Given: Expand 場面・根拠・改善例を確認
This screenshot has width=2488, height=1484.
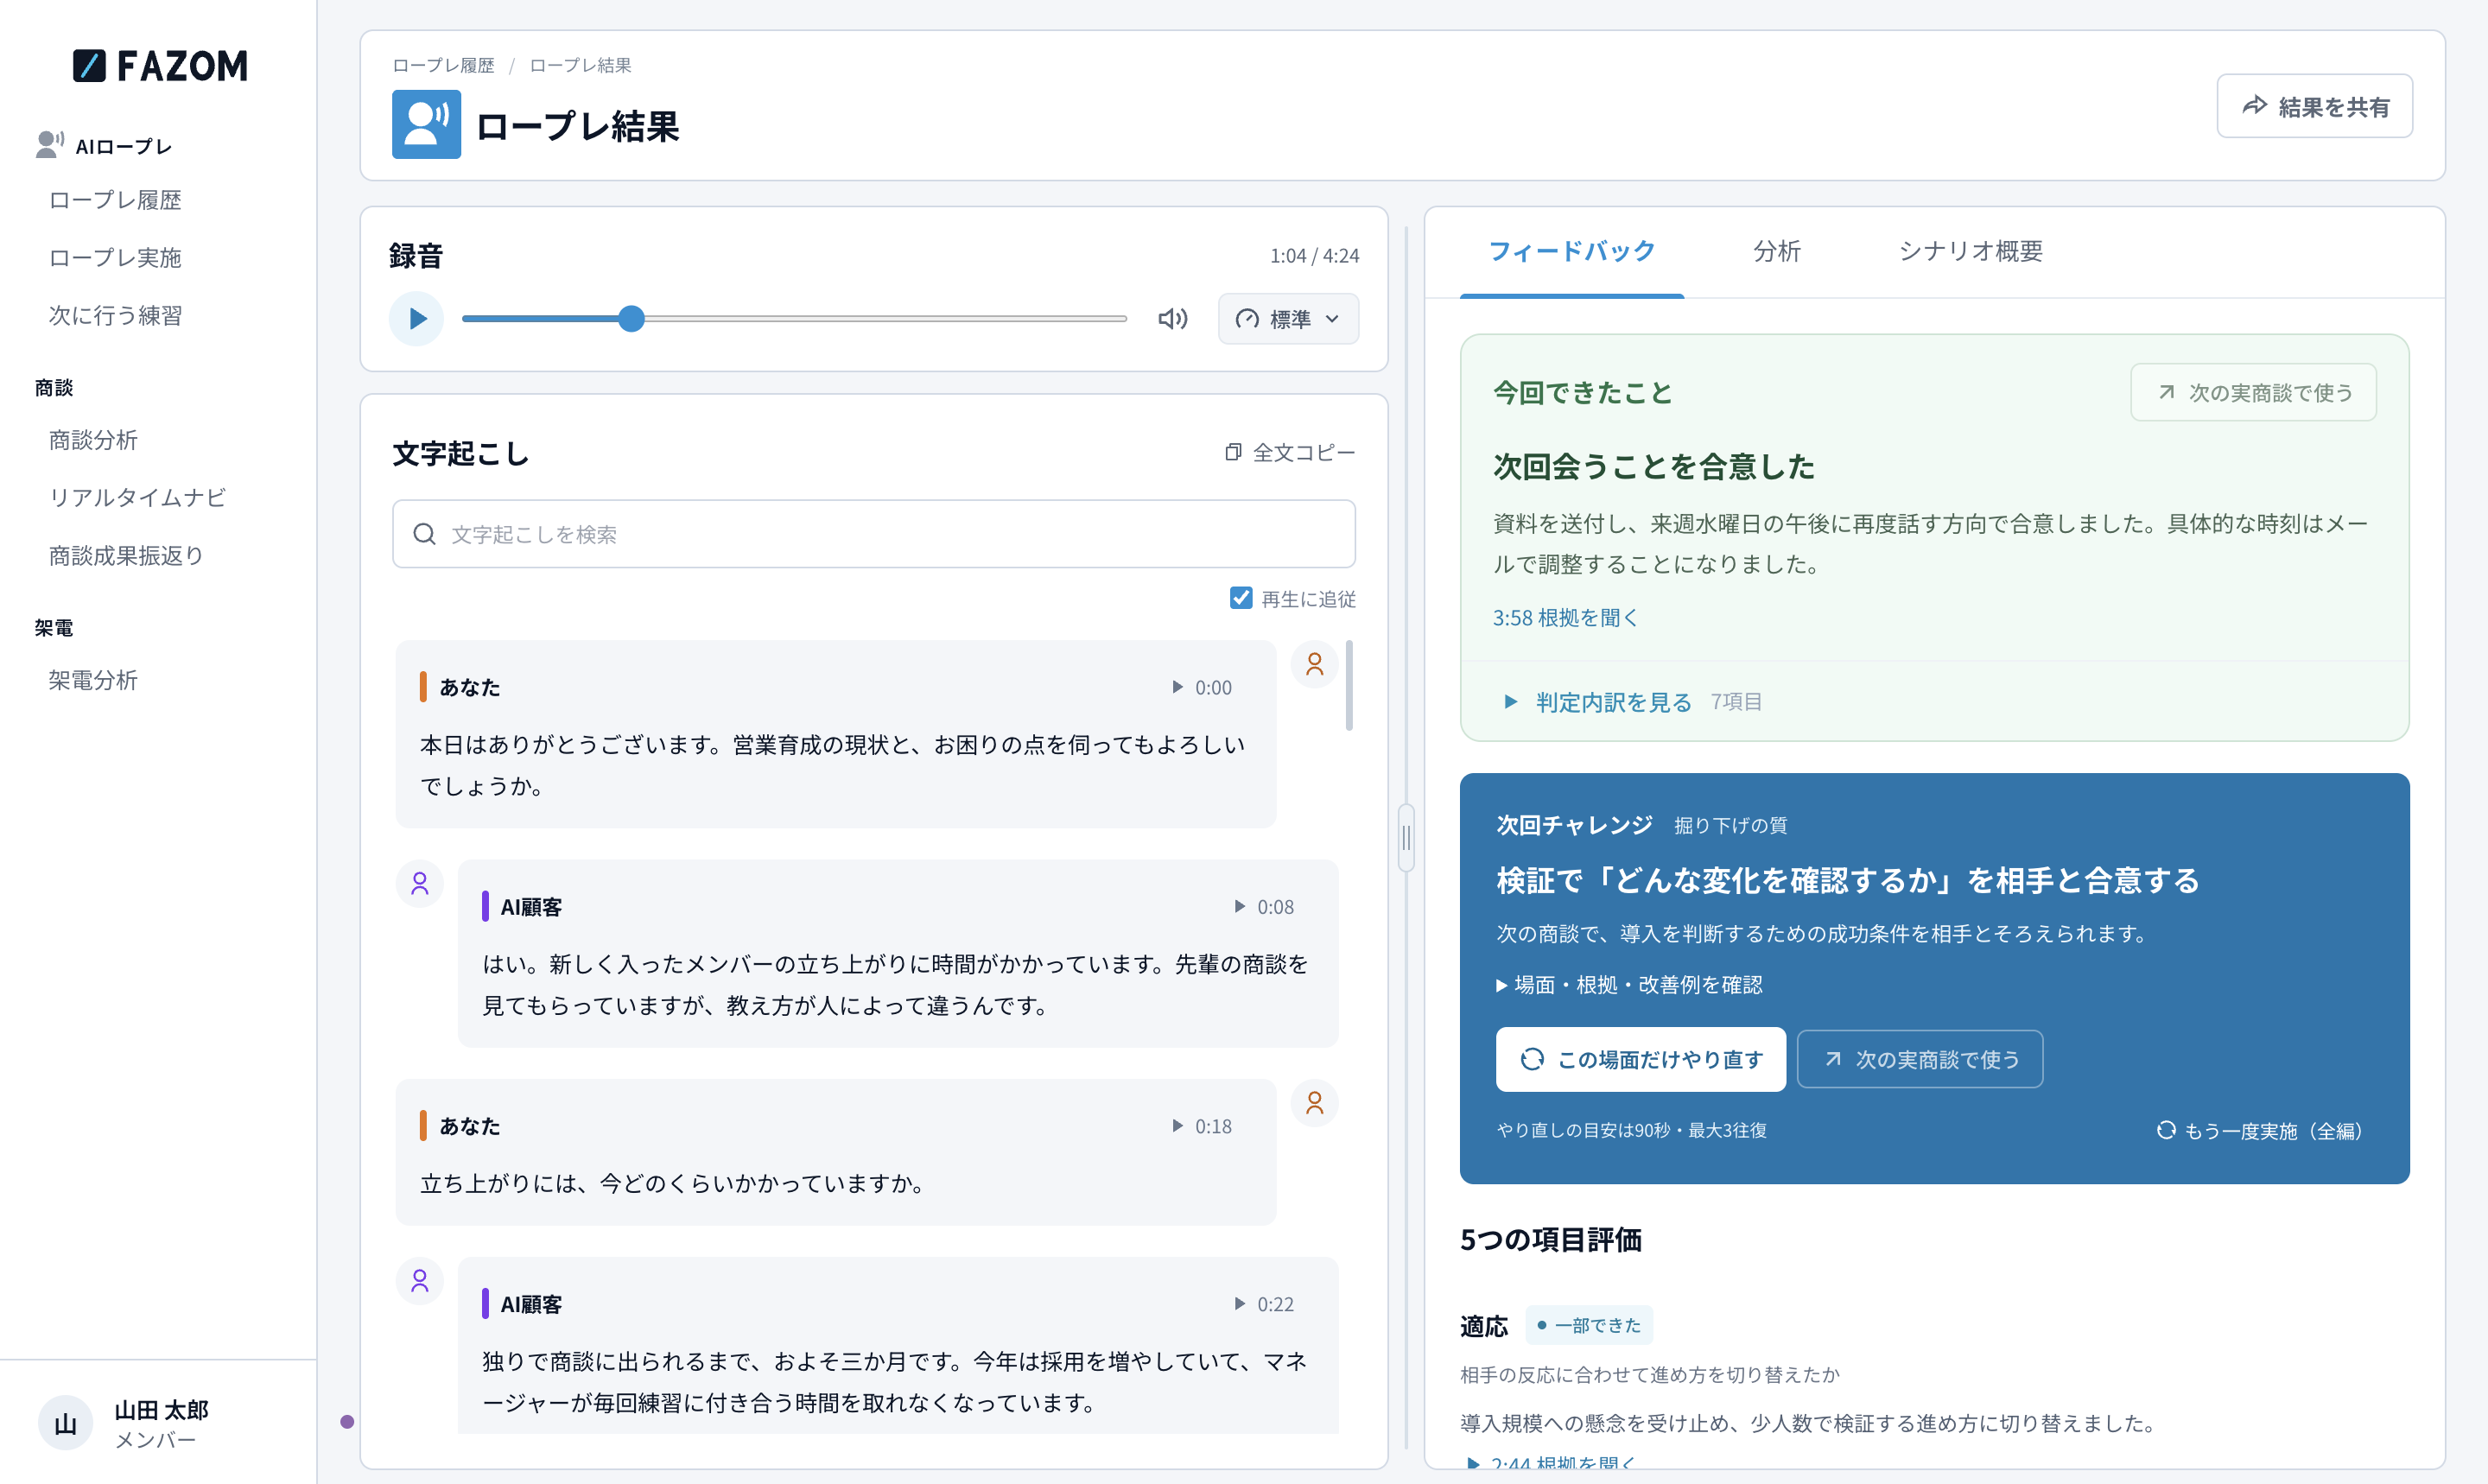Looking at the screenshot, I should point(1629,985).
